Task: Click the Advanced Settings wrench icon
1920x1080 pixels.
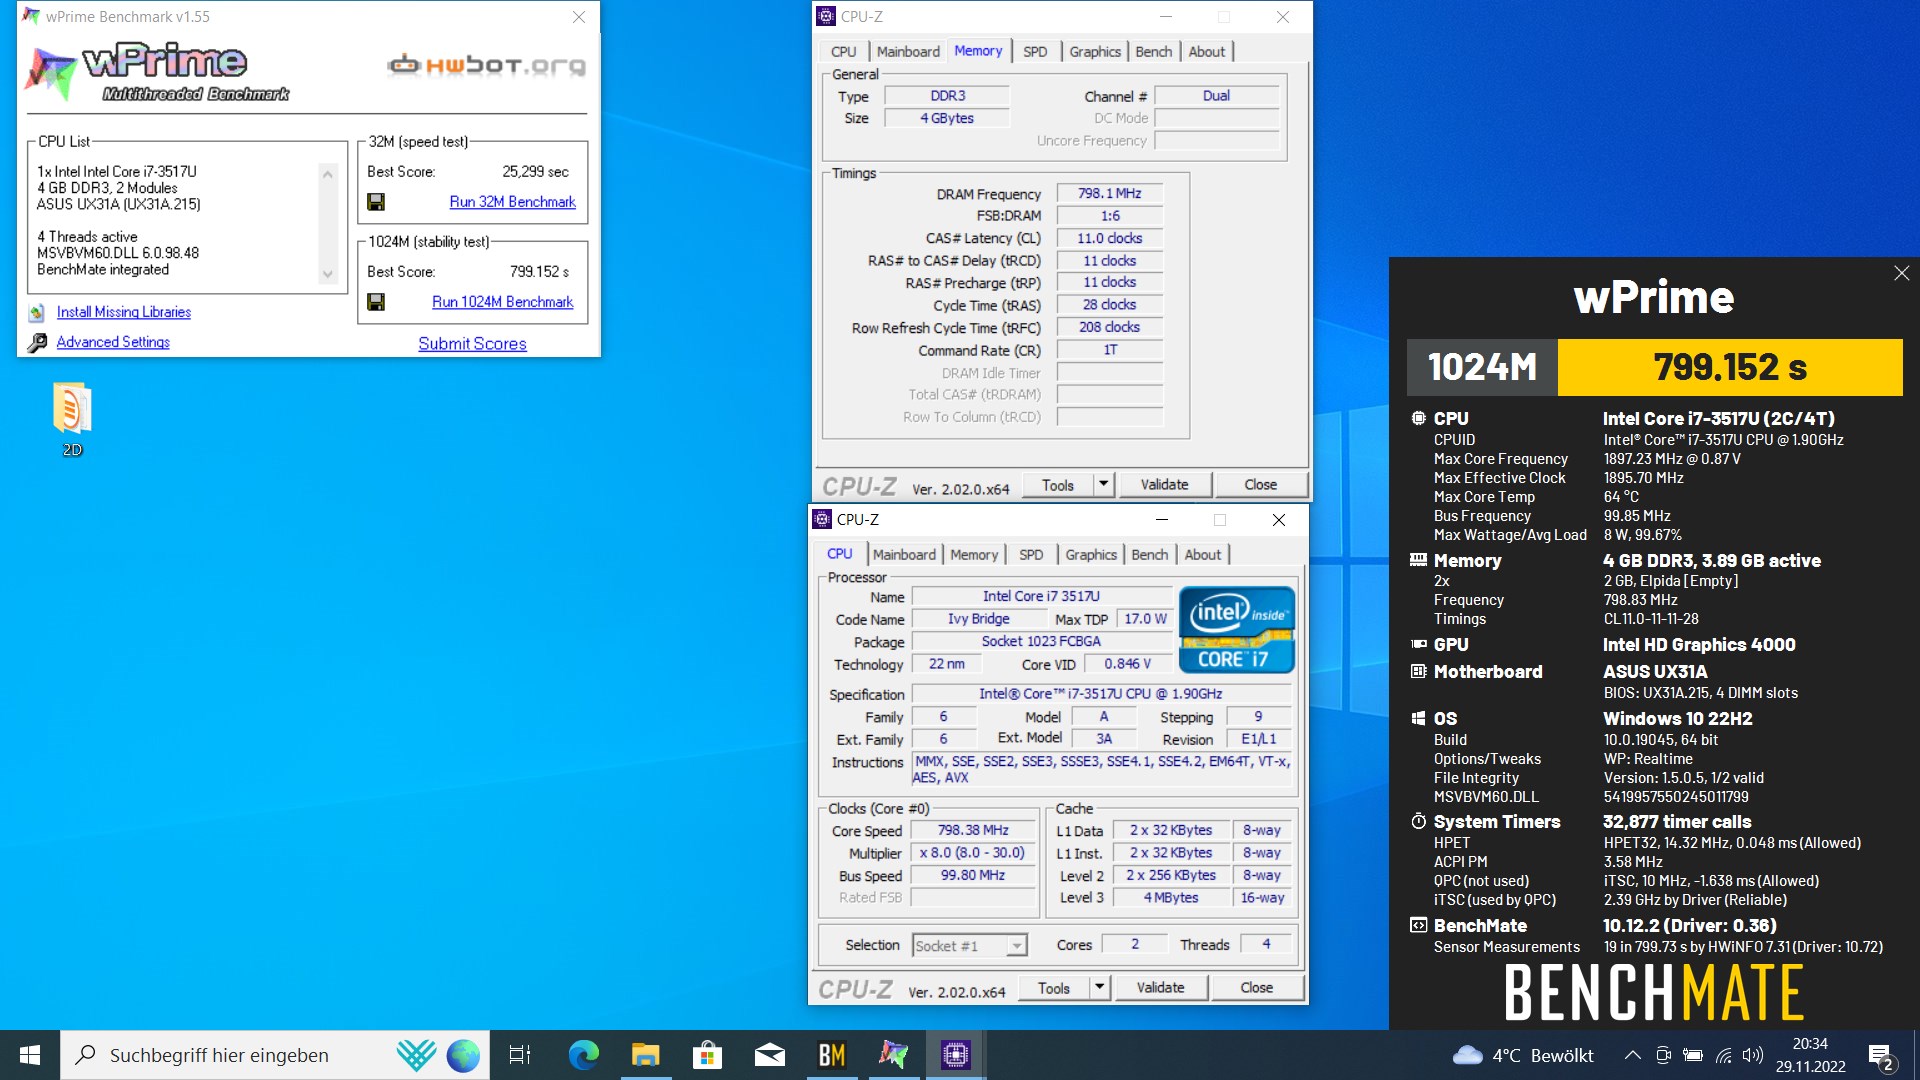Action: tap(37, 343)
